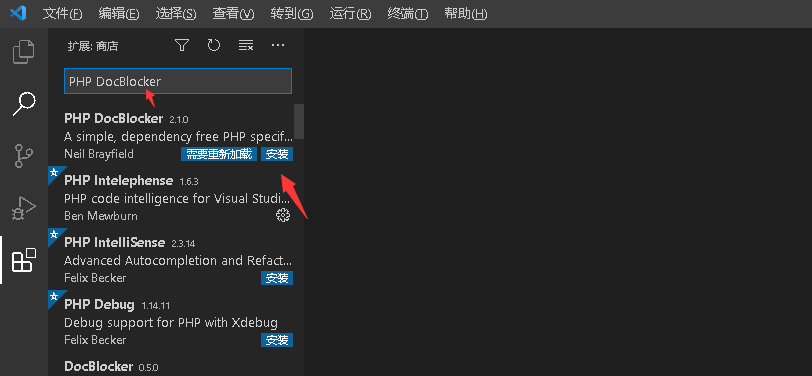Click the VS Code logo icon
Screen dimensions: 812x376
click(18, 13)
